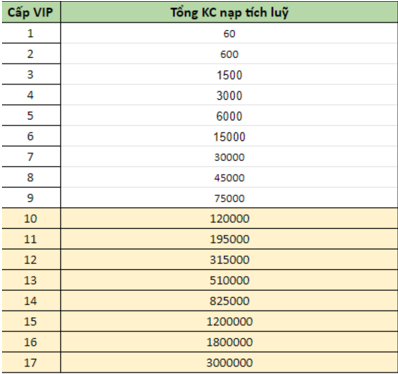The image size is (398, 374).
Task: Select the cell containing 600
Action: [229, 54]
